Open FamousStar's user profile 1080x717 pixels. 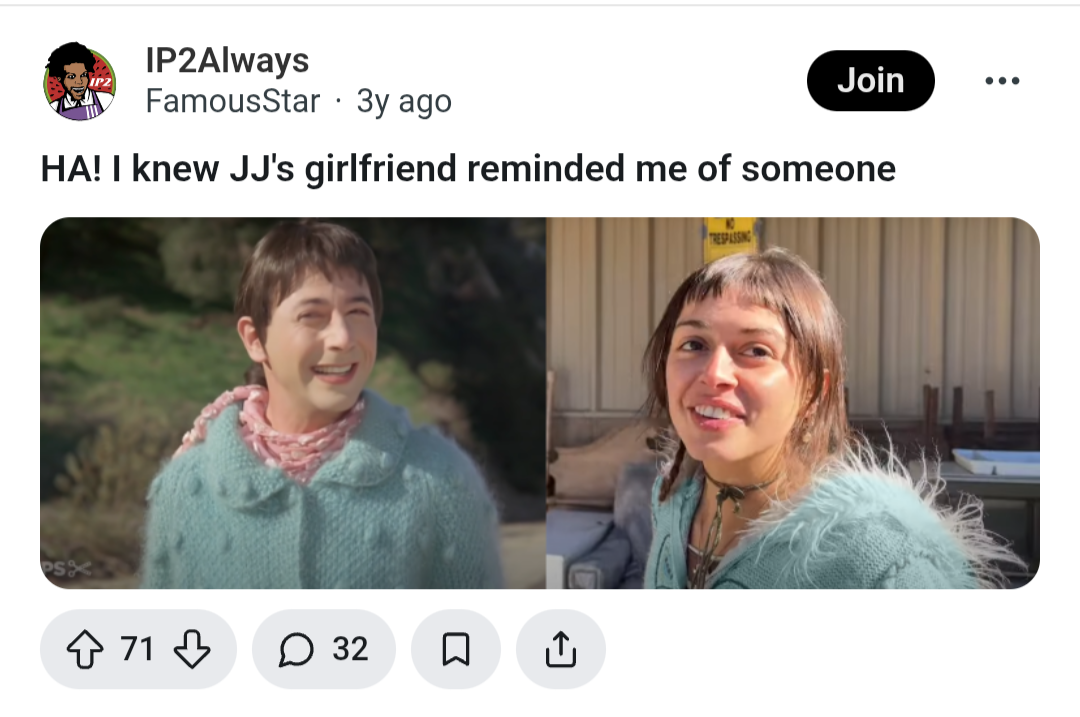233,101
